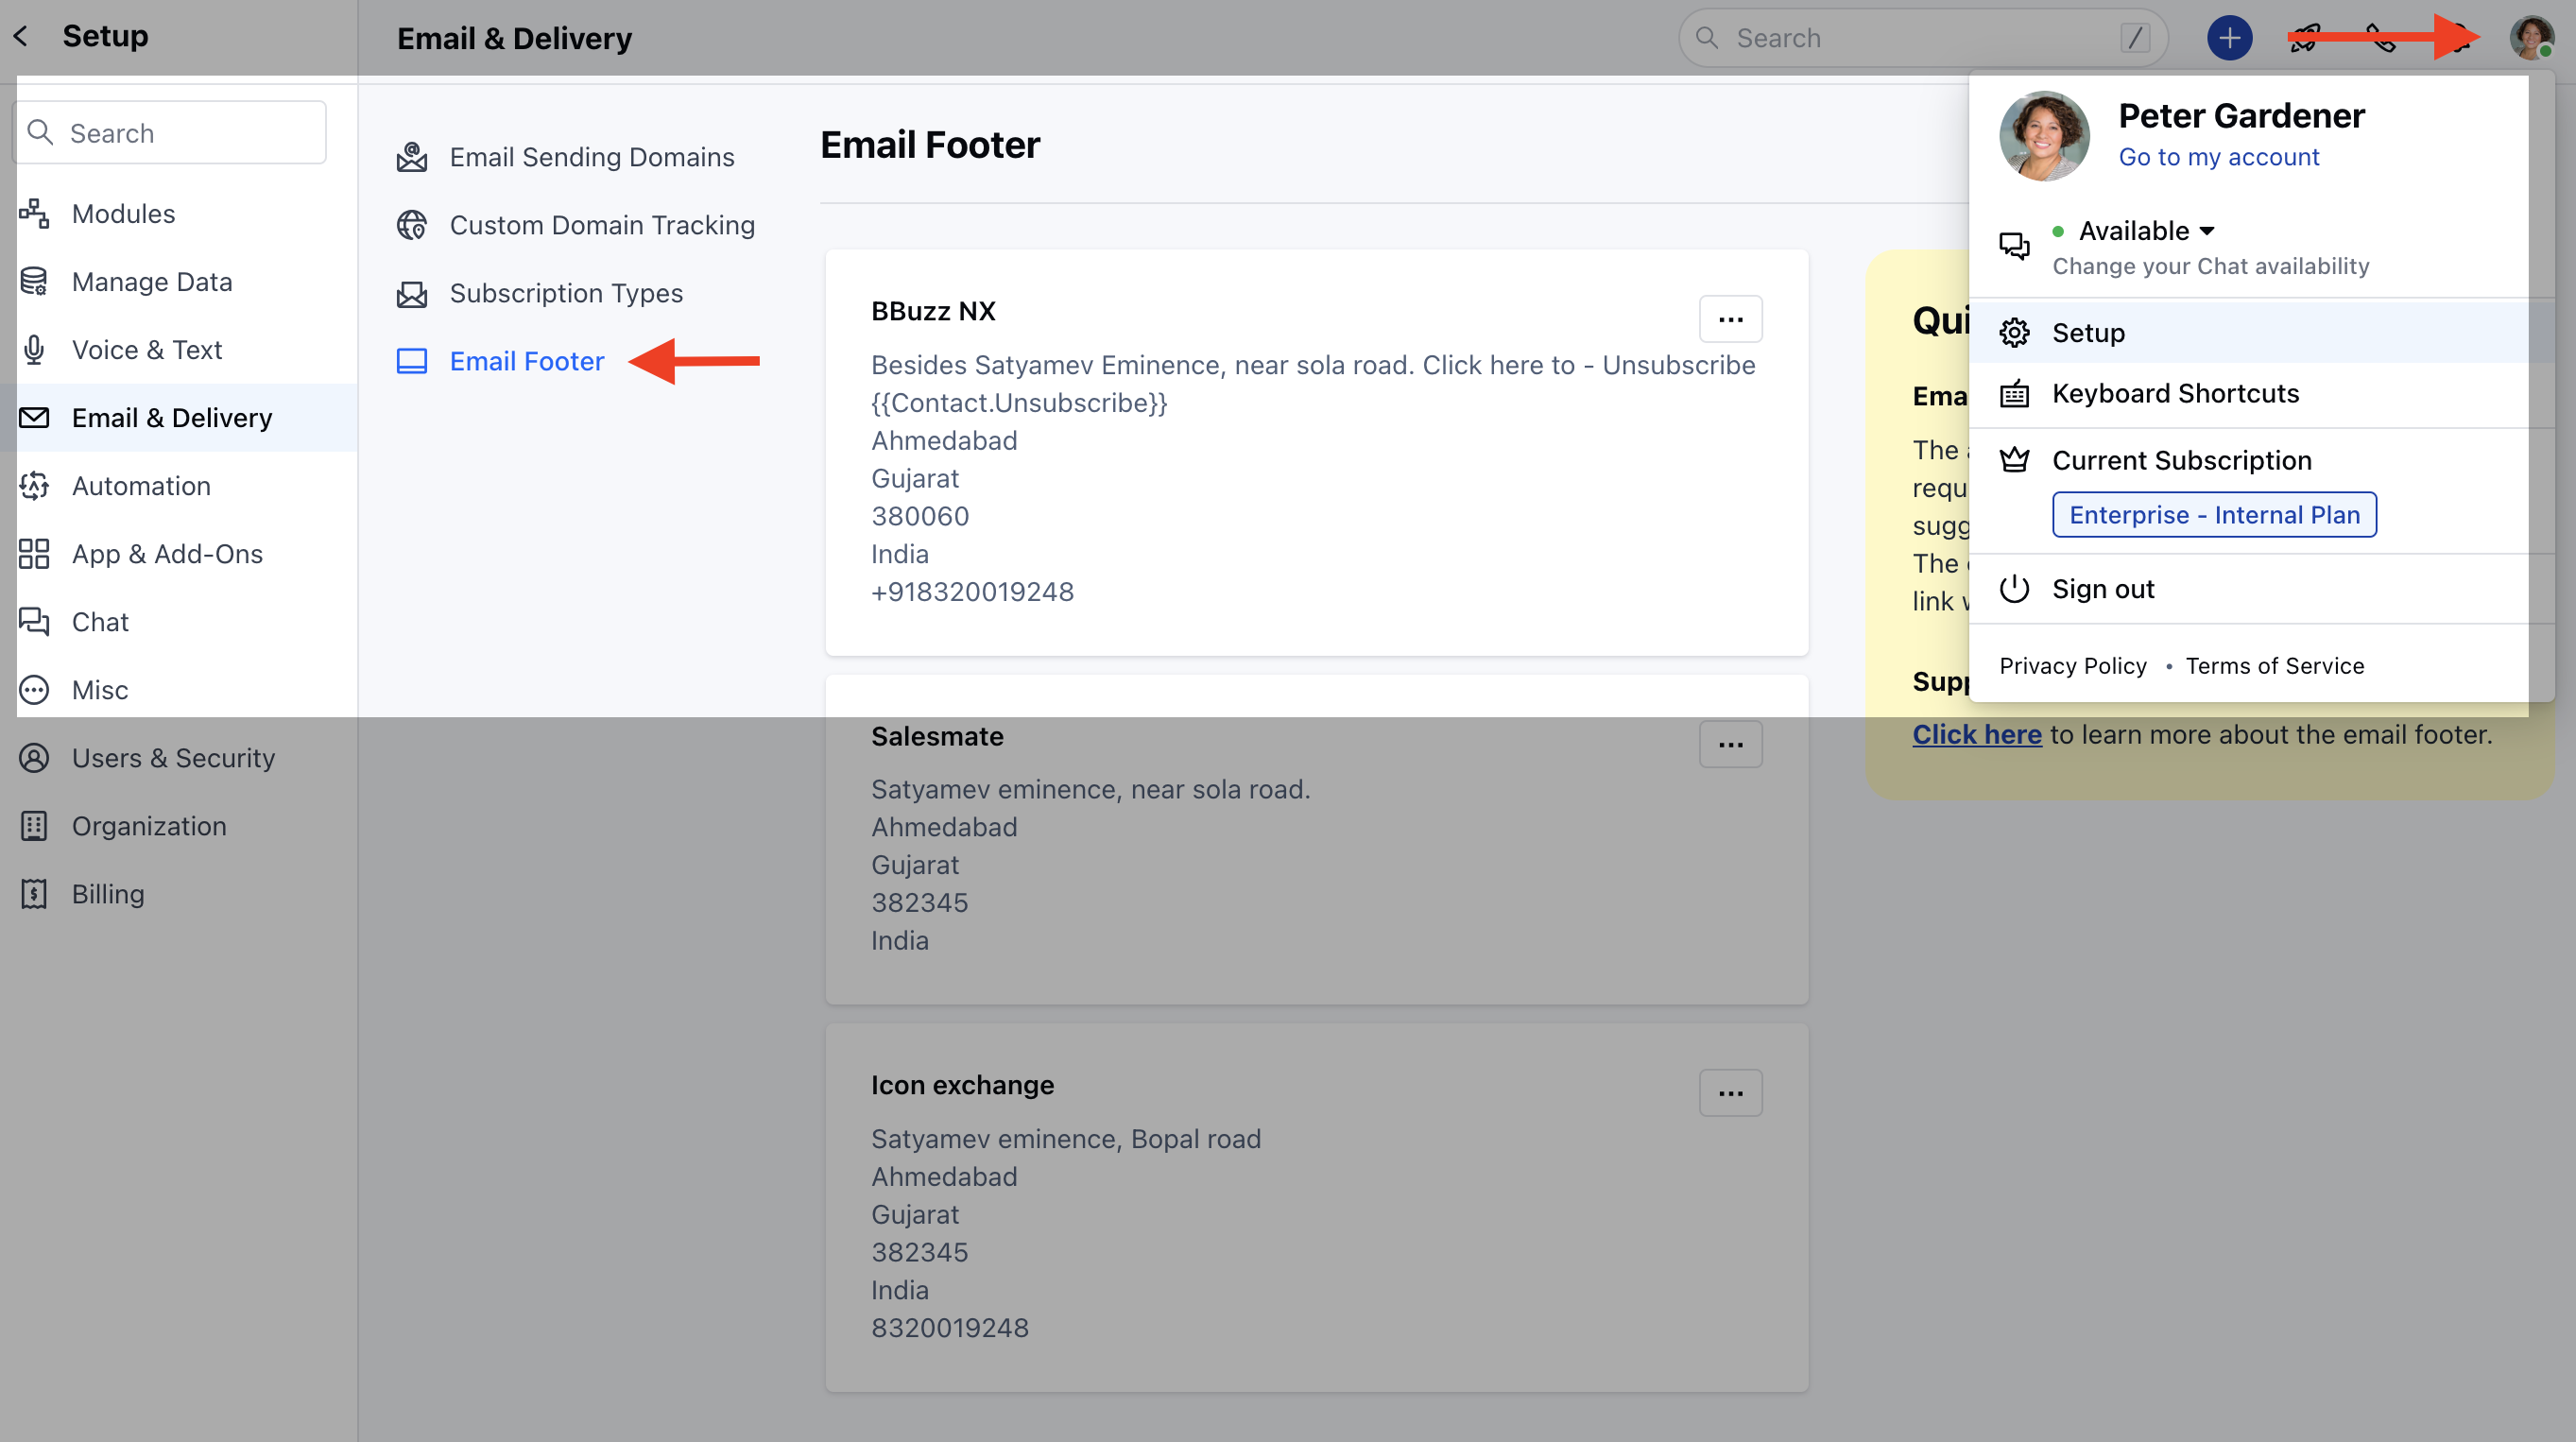Open Email Sending Domains section
The width and height of the screenshot is (2576, 1442).
point(591,157)
